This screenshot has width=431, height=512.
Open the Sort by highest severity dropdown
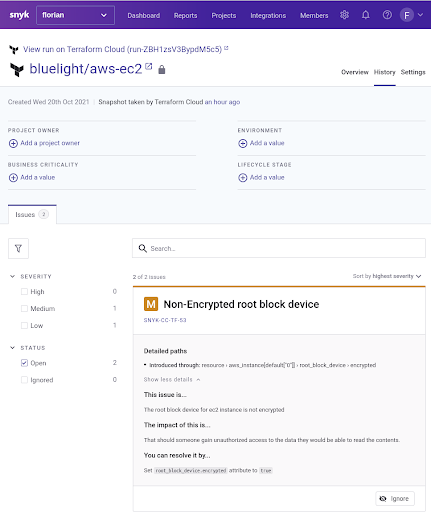coord(387,276)
